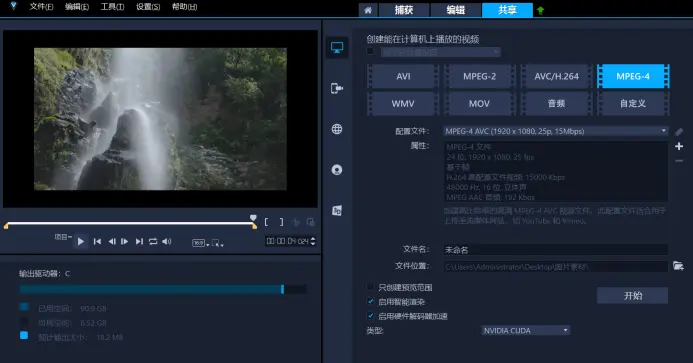Step to the next frame
This screenshot has width=693, height=363.
pyautogui.click(x=125, y=241)
